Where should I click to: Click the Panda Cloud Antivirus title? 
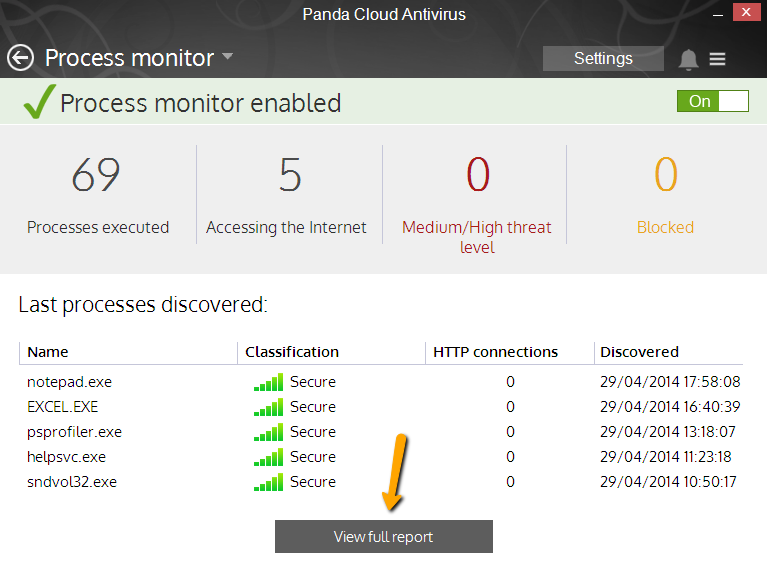tap(384, 14)
